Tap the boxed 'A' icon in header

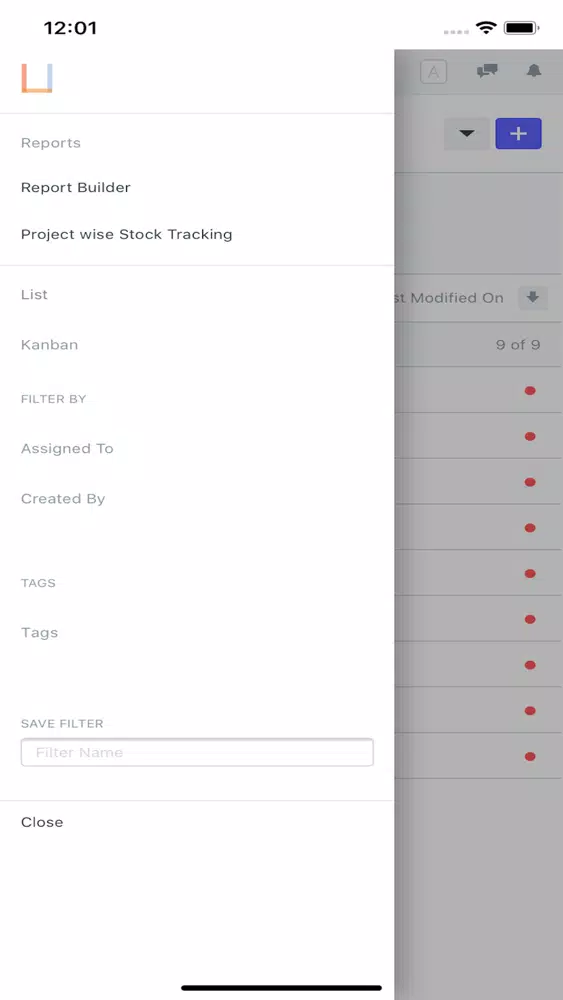434,72
